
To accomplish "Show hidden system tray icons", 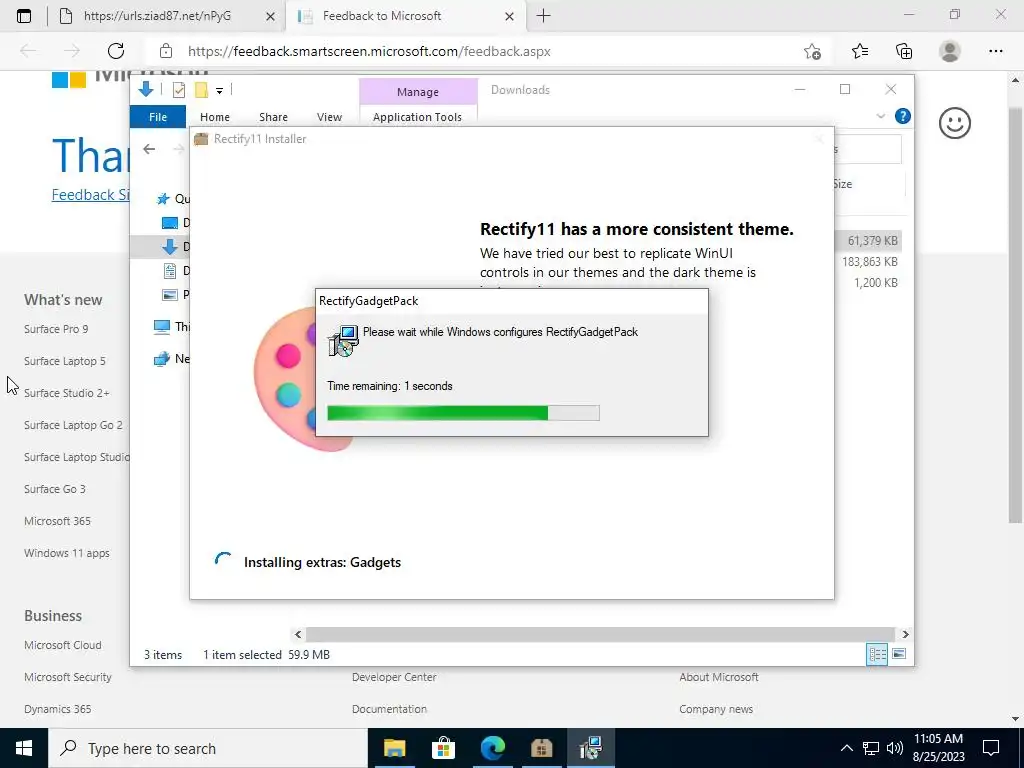I will pos(846,748).
